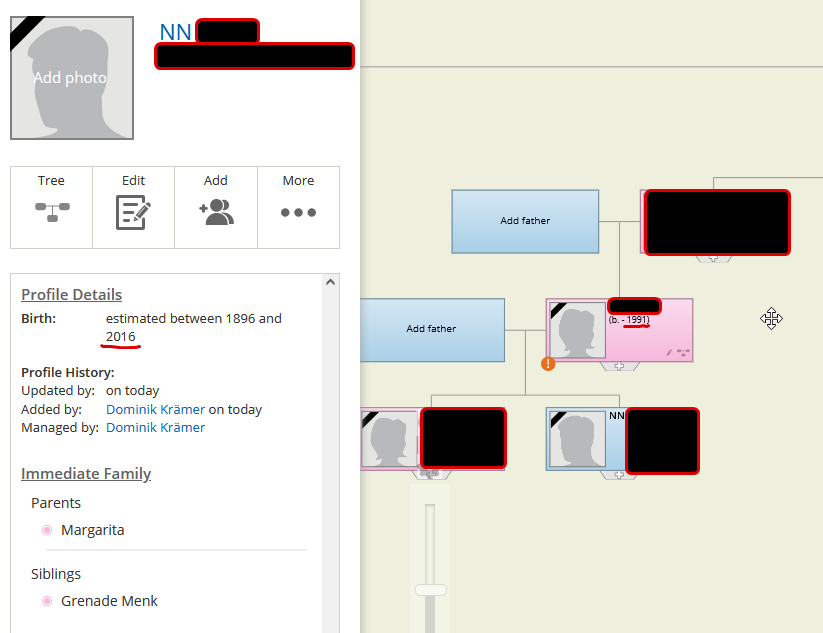The height and width of the screenshot is (633, 823).
Task: Open the More options menu
Action: 298,207
